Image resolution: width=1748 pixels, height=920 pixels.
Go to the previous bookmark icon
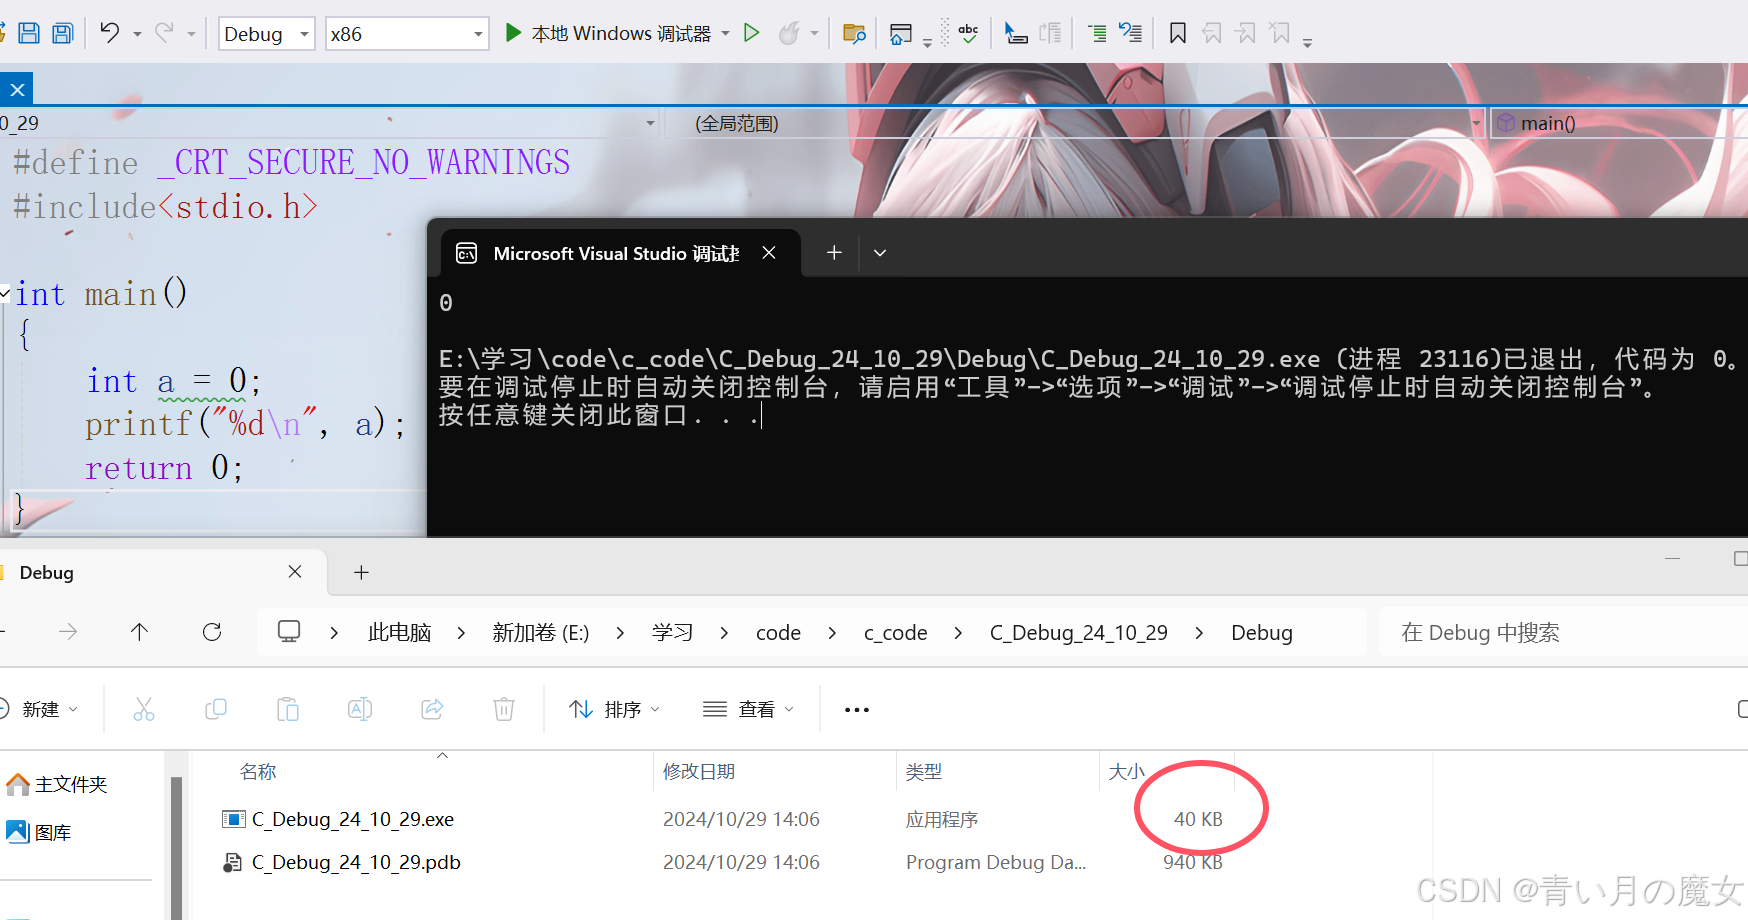pos(1212,33)
